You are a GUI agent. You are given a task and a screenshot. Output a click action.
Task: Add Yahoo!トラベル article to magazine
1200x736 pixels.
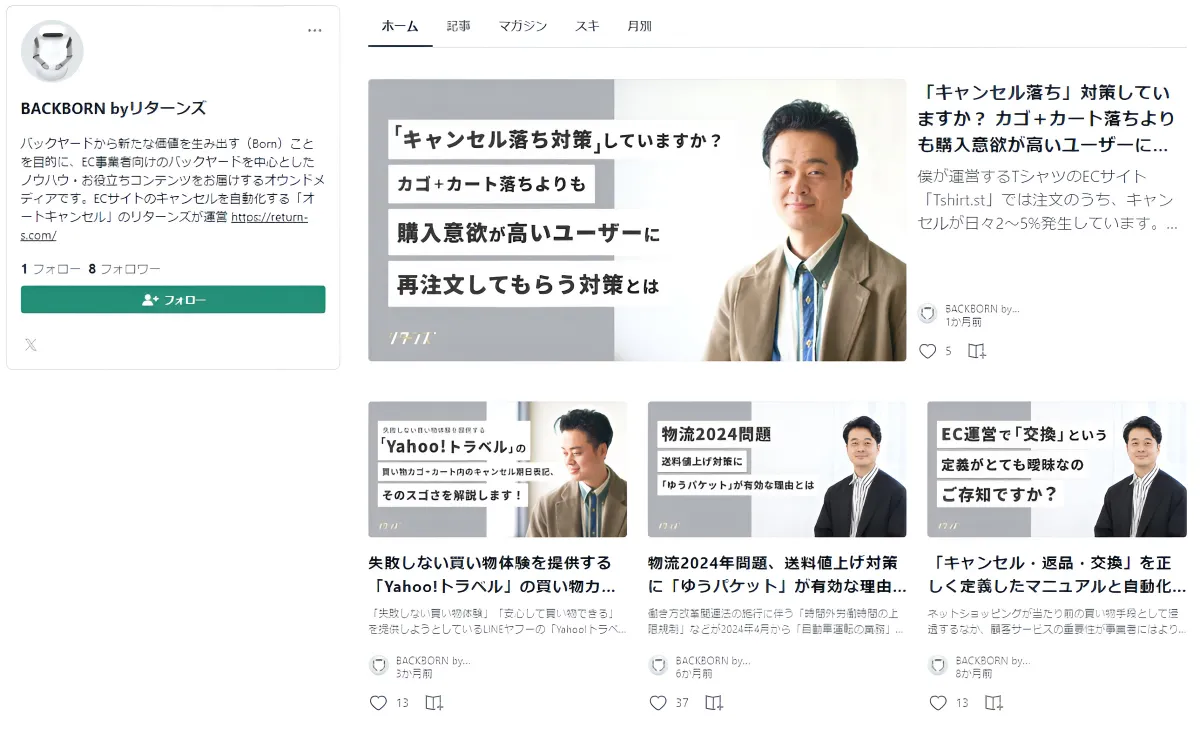(x=434, y=703)
